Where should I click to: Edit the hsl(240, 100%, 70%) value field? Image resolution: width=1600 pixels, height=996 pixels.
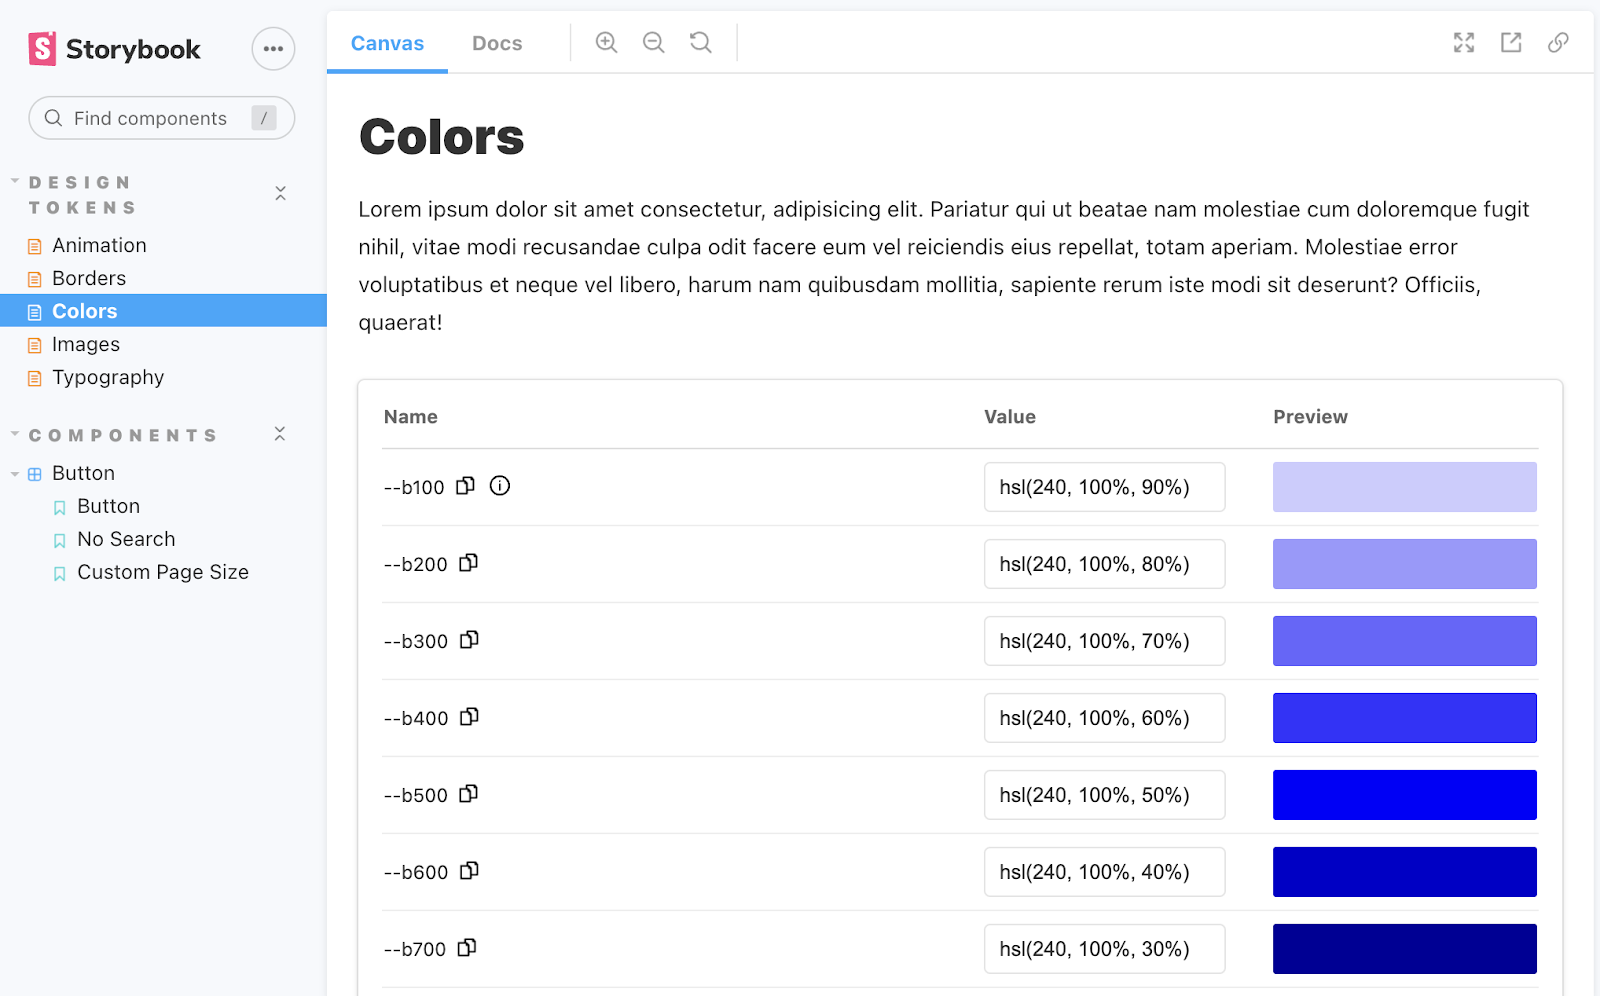coord(1104,641)
